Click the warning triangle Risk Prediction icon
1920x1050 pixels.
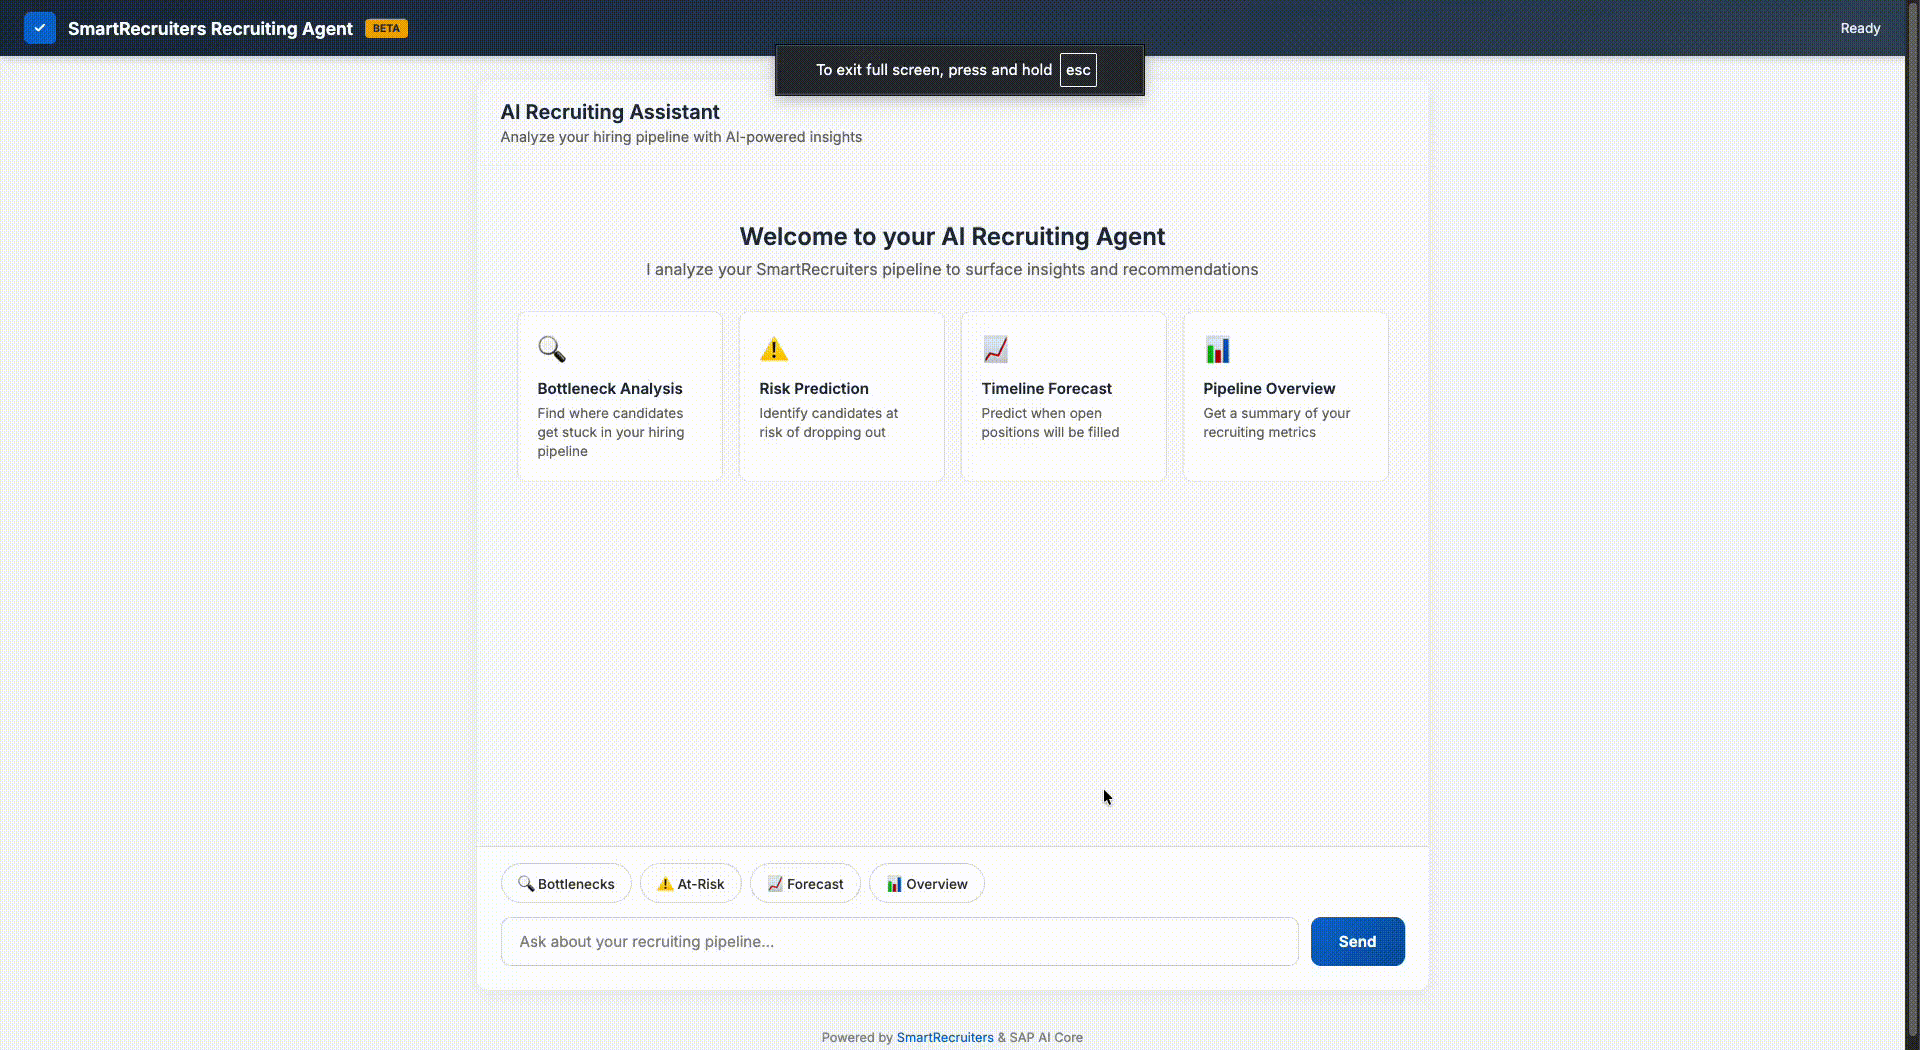coord(774,349)
